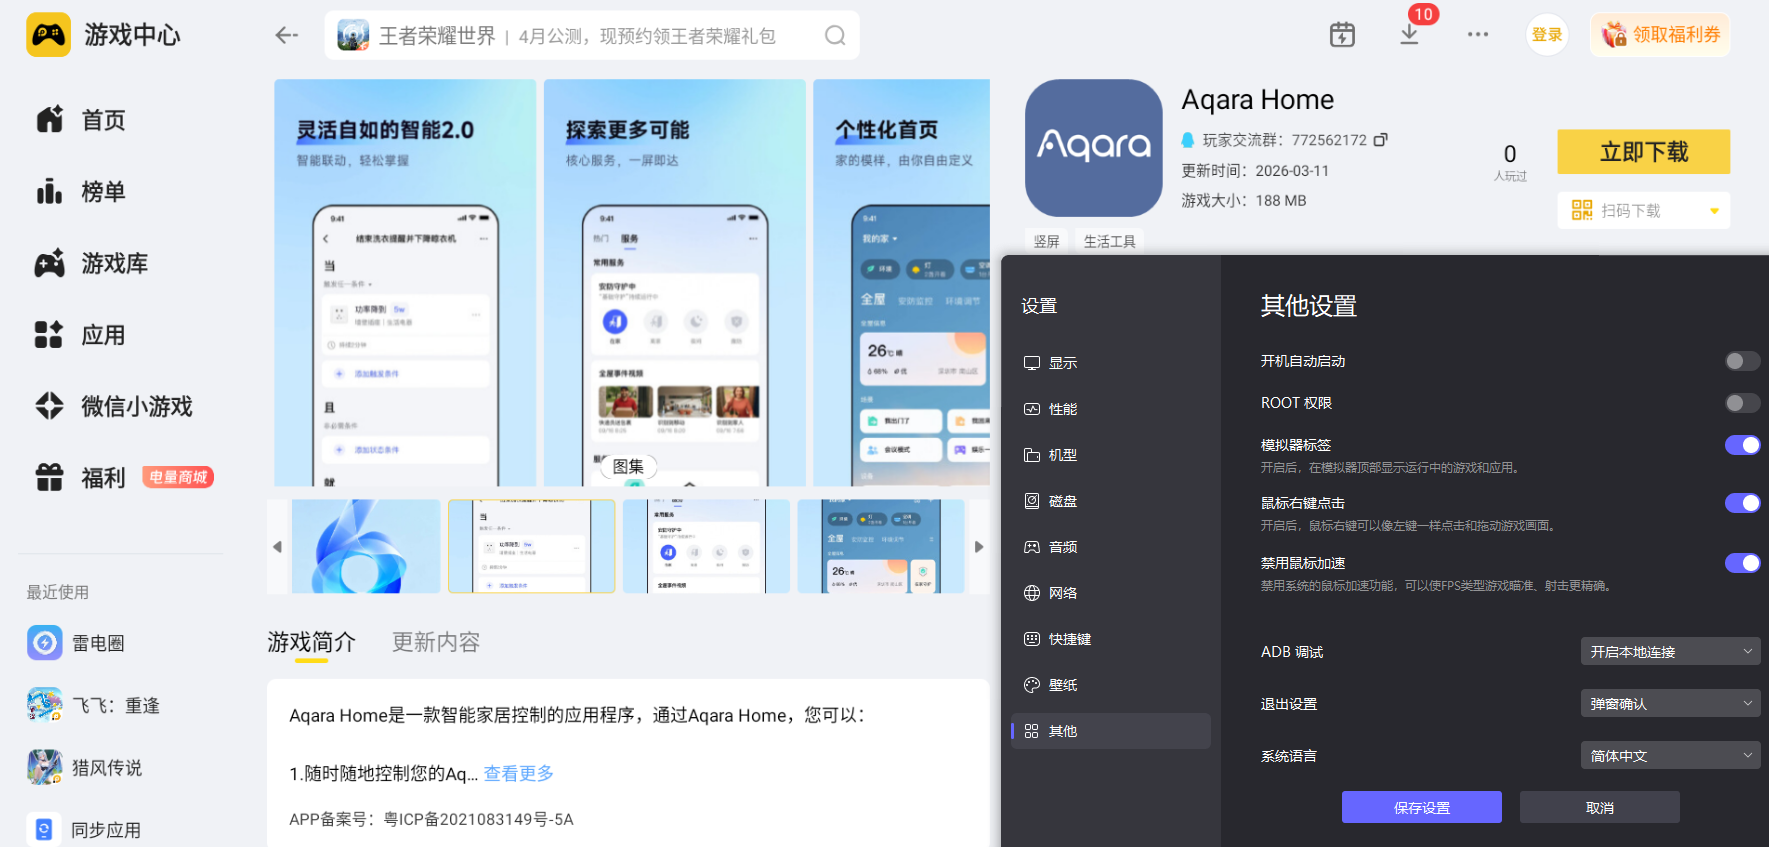Select the third gallery thumbnail
This screenshot has height=847, width=1769.
tap(706, 546)
